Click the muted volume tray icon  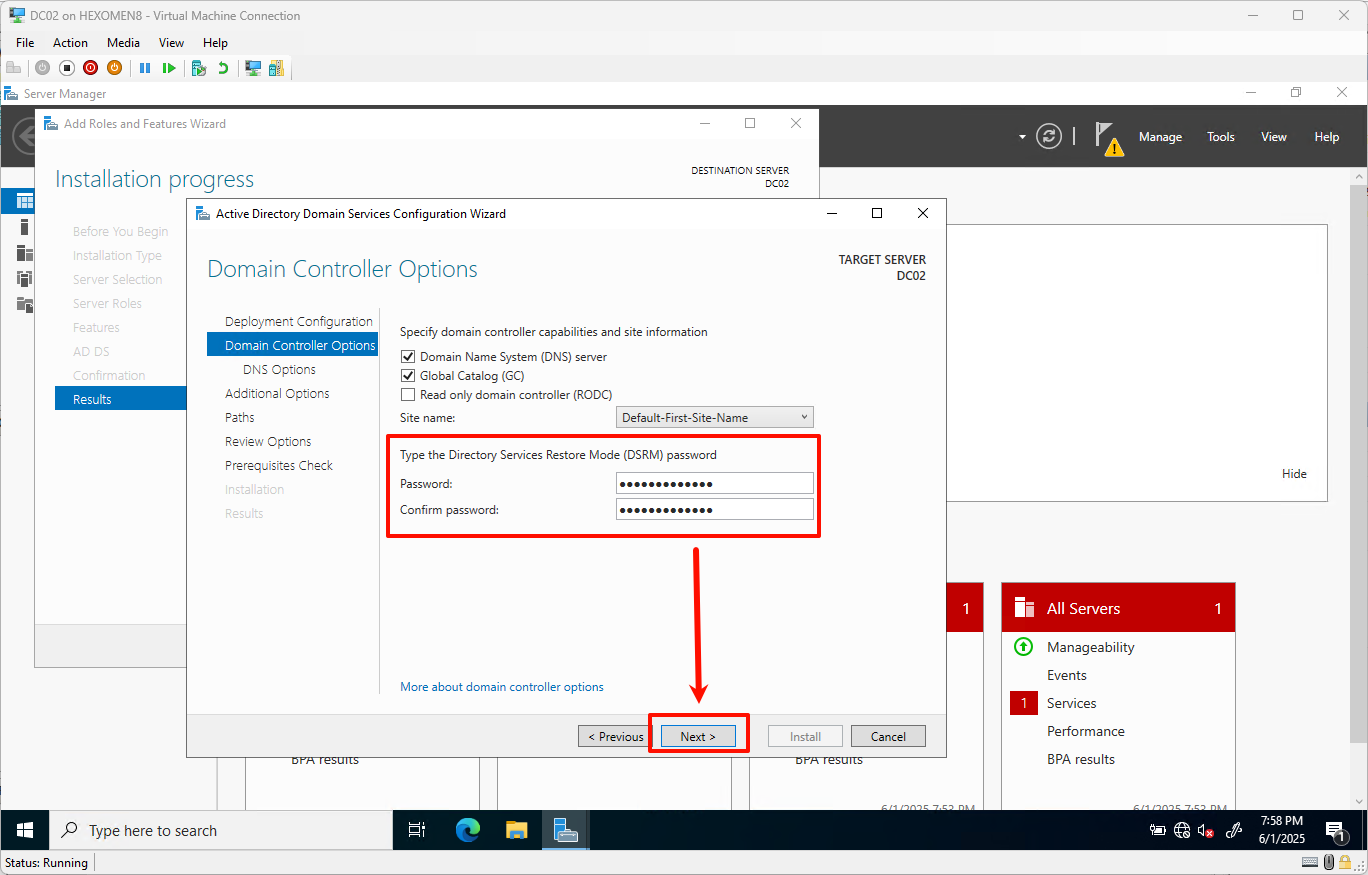pos(1206,830)
